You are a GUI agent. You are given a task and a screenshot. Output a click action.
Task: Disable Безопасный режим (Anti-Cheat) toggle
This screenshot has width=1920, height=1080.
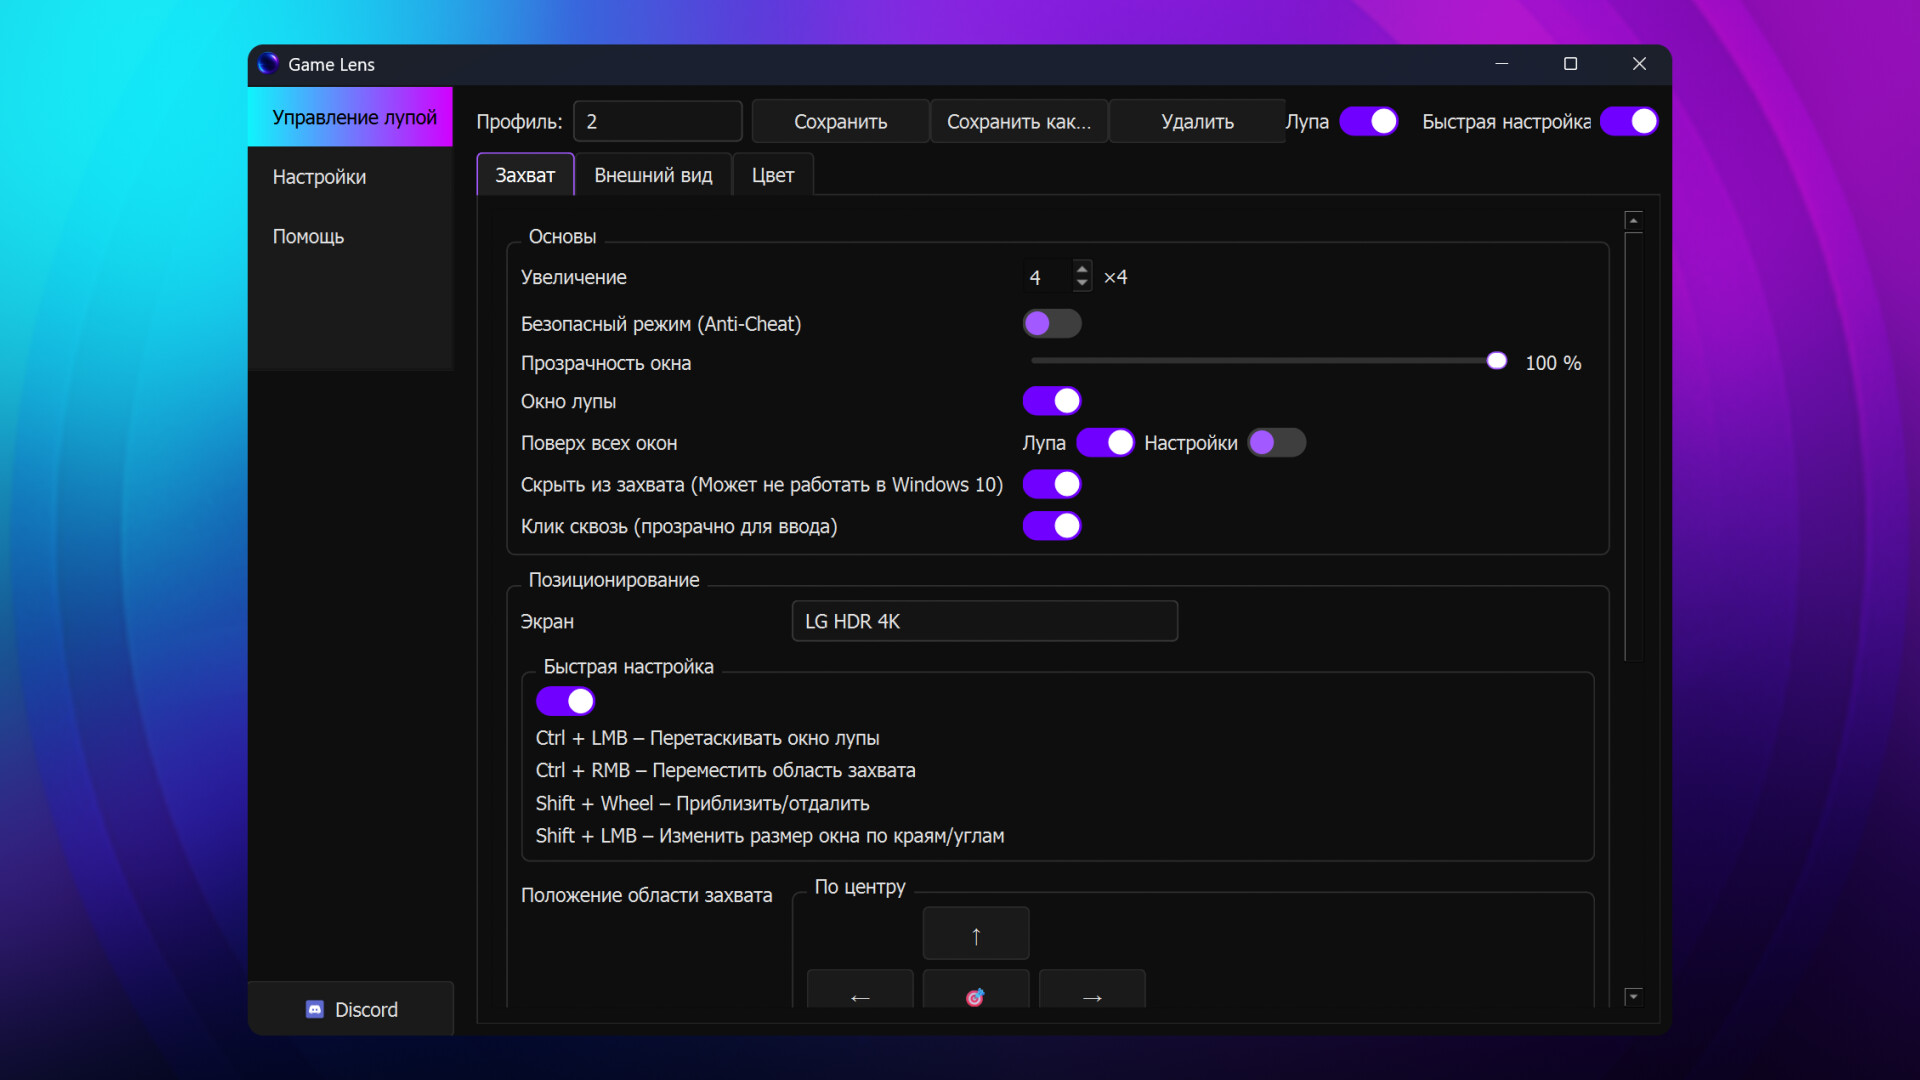pos(1052,323)
